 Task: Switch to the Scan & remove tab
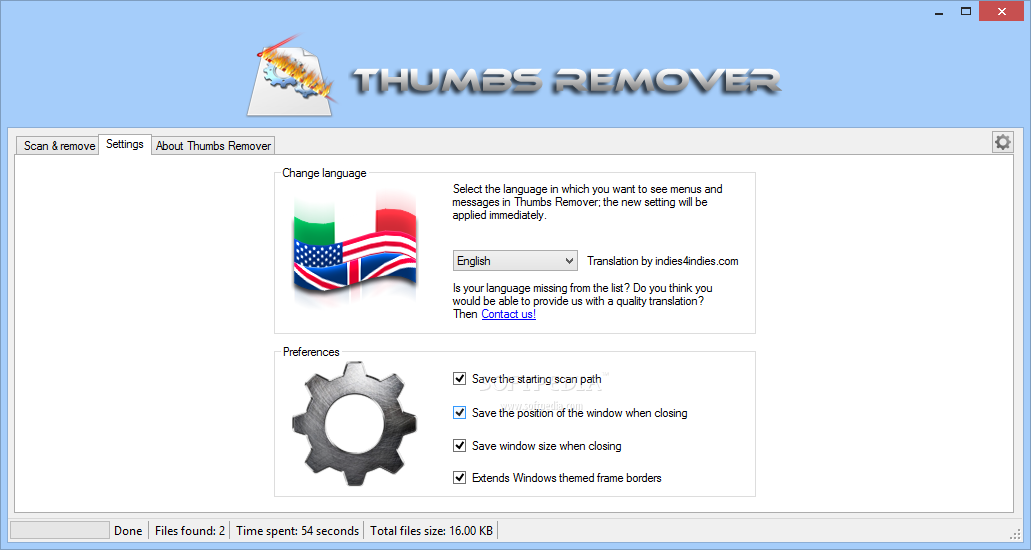[x=59, y=145]
